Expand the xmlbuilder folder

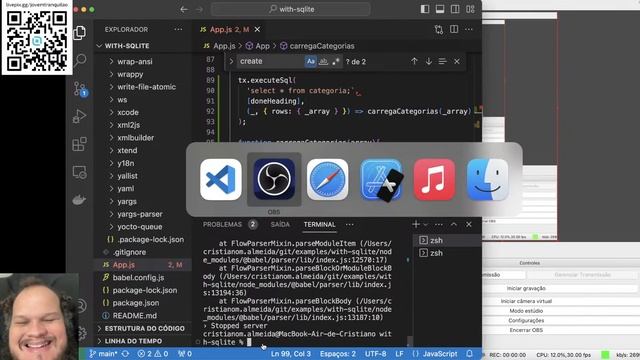pyautogui.click(x=136, y=138)
